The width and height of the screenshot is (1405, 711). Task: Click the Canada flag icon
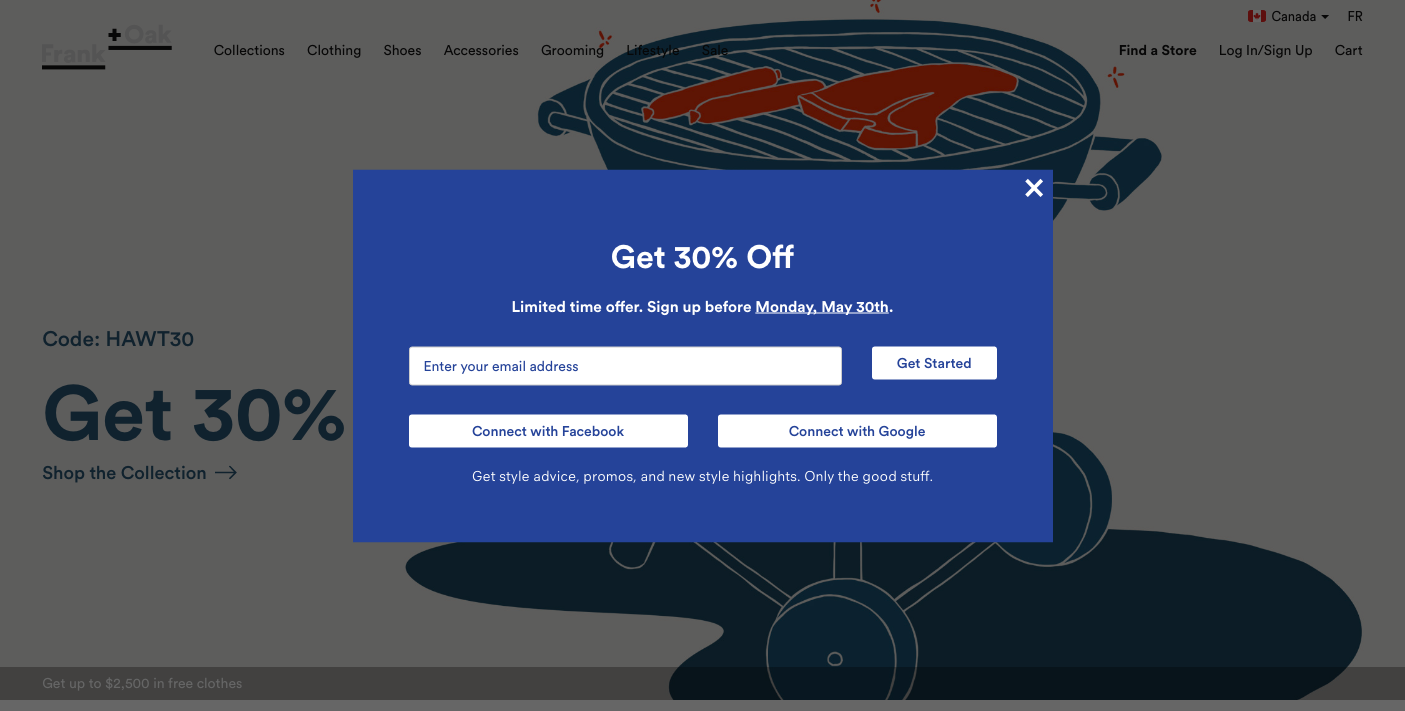pyautogui.click(x=1257, y=16)
